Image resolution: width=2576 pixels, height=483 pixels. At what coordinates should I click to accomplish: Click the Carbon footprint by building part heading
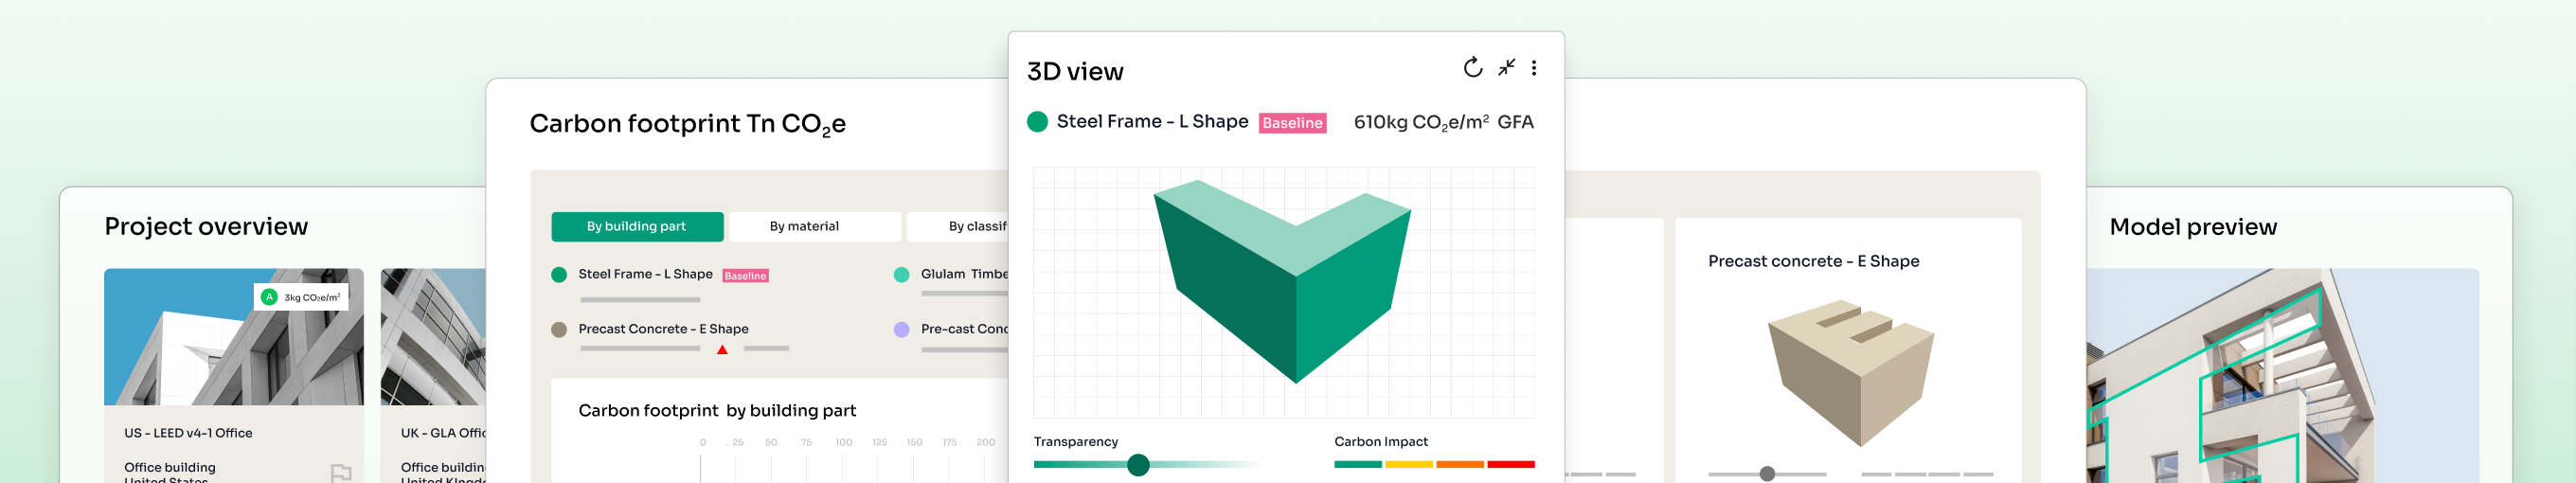pyautogui.click(x=717, y=411)
